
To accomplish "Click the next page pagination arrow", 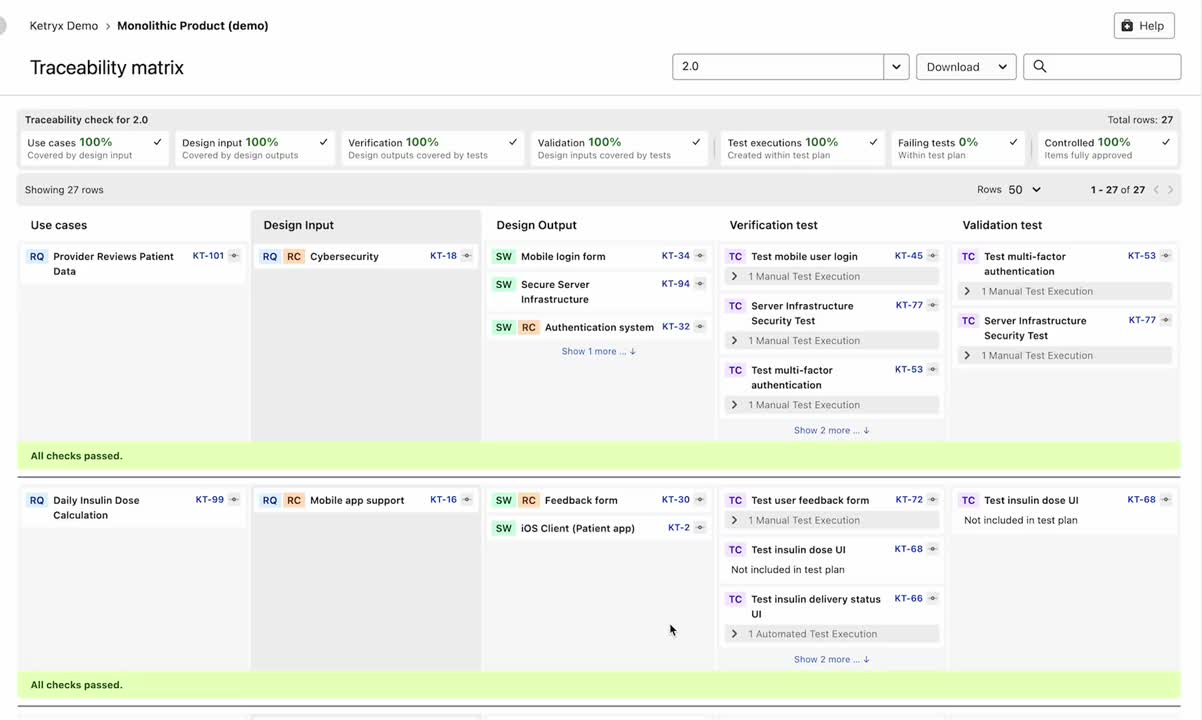I will (1170, 189).
